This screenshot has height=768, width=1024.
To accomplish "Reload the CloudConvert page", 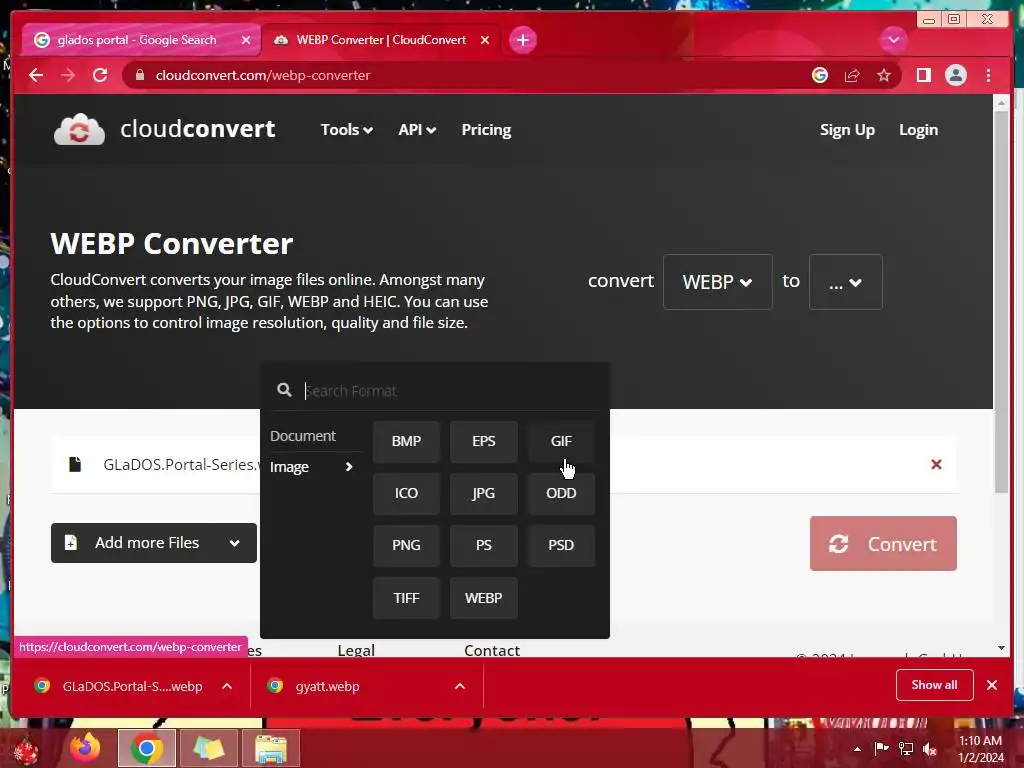I will tap(100, 75).
